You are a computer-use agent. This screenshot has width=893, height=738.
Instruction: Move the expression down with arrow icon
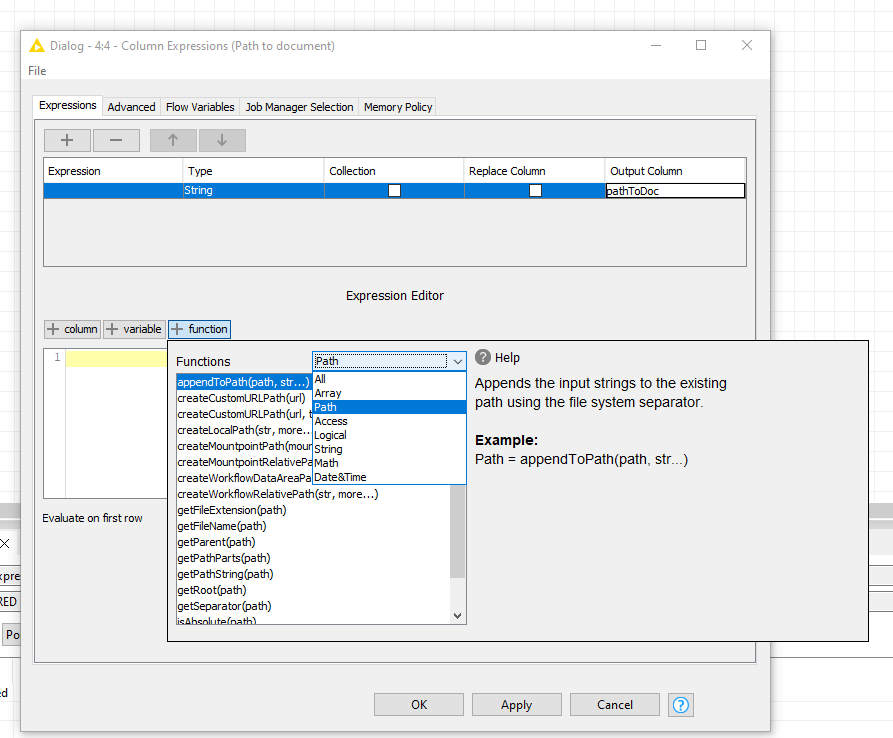222,140
